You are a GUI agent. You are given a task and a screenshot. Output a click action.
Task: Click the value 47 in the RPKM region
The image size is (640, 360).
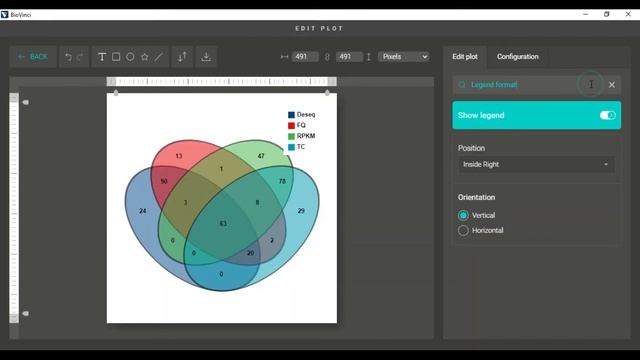tap(261, 156)
